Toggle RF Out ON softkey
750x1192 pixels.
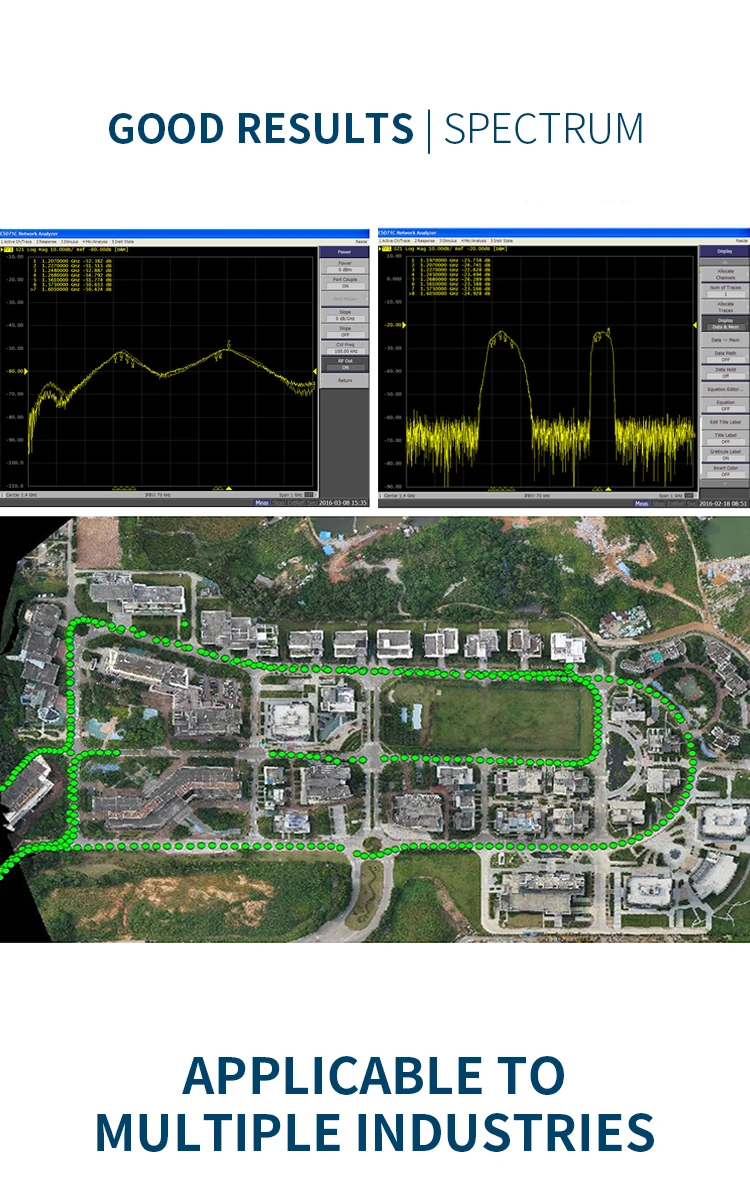[345, 364]
